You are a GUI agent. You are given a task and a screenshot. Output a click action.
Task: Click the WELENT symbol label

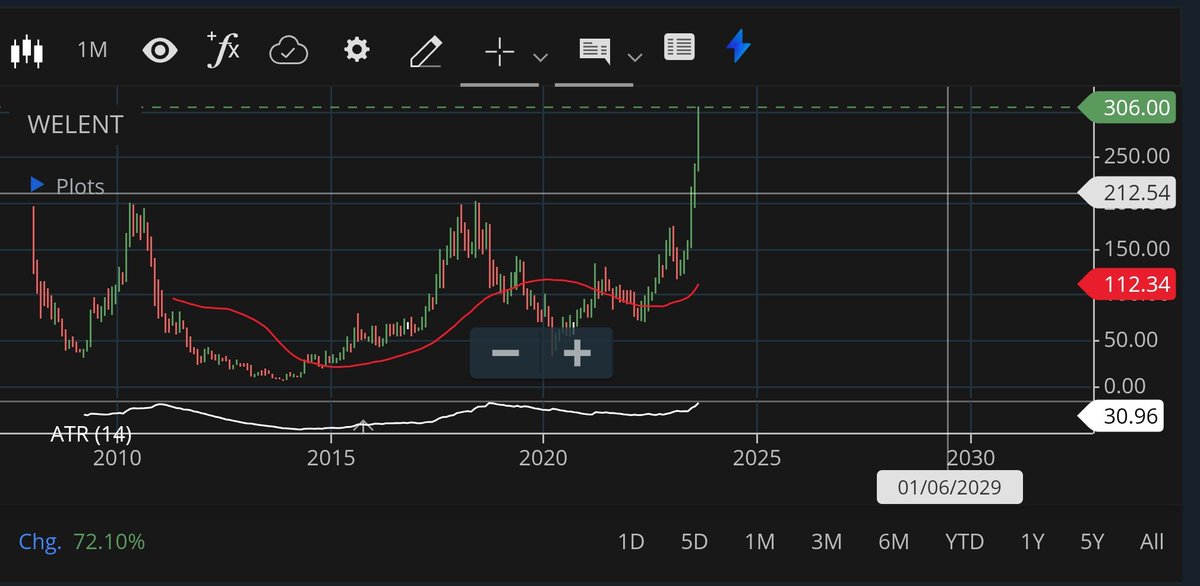tap(75, 125)
